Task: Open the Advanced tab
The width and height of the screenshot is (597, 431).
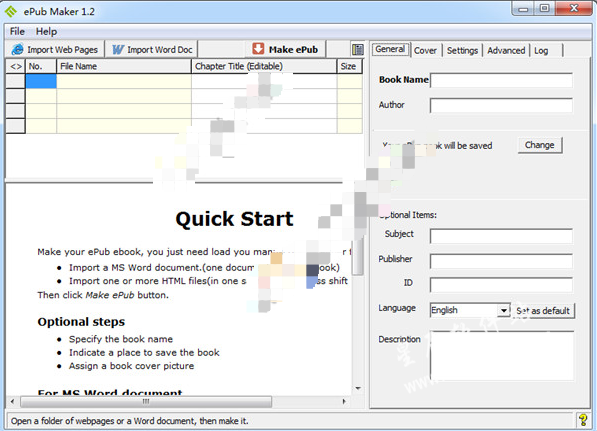Action: (x=506, y=50)
